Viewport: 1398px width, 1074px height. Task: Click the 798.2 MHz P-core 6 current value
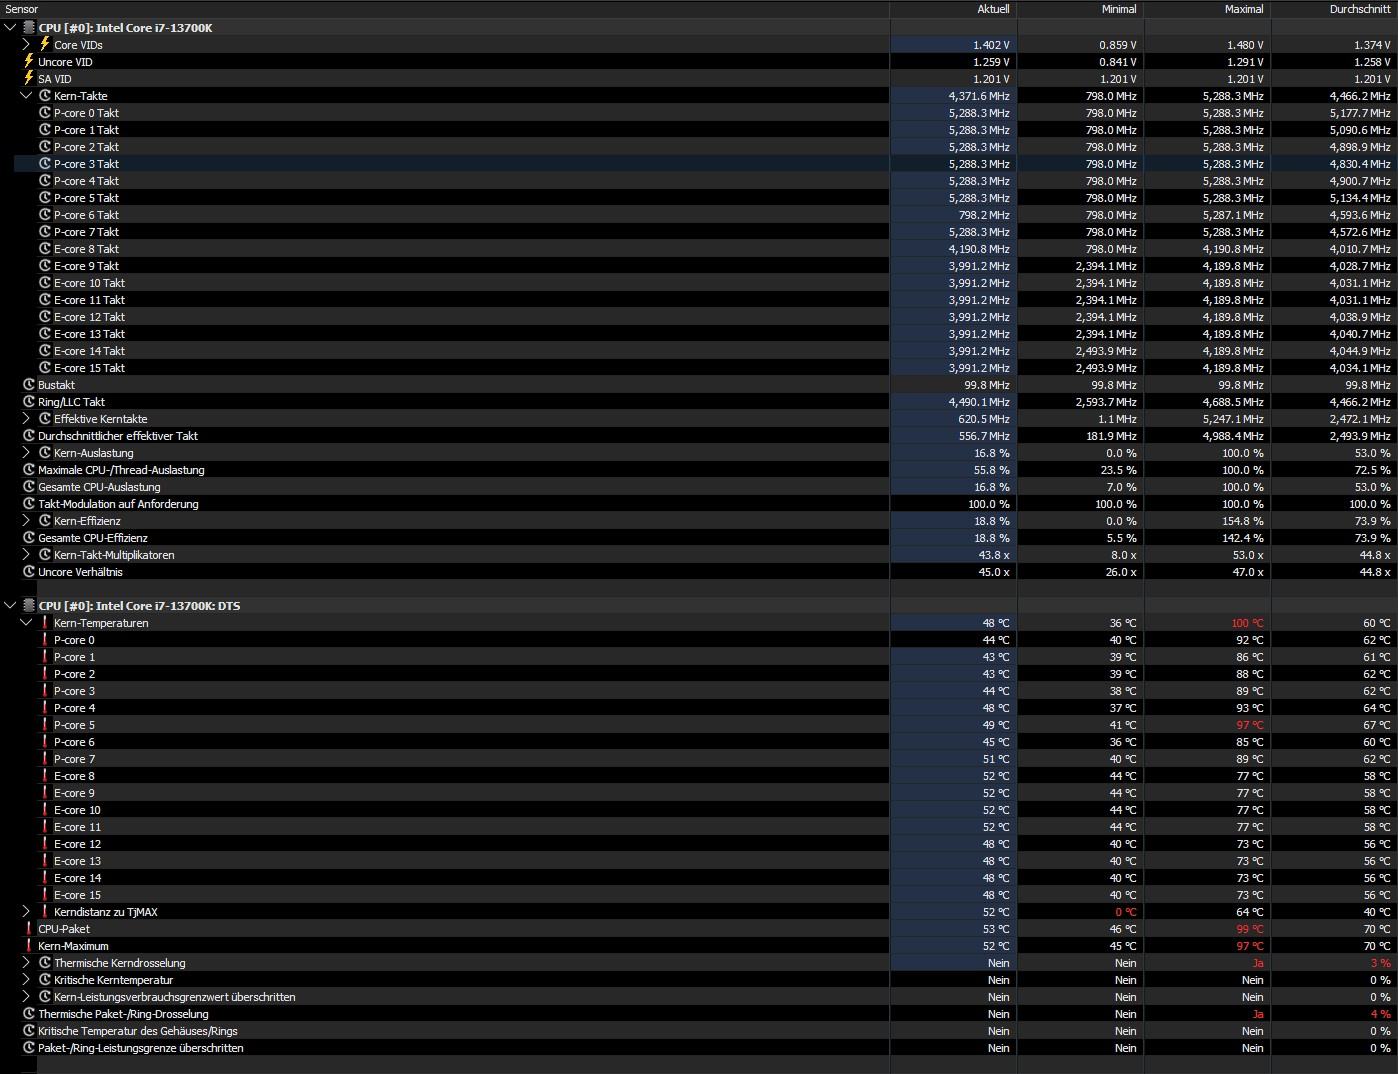click(985, 215)
